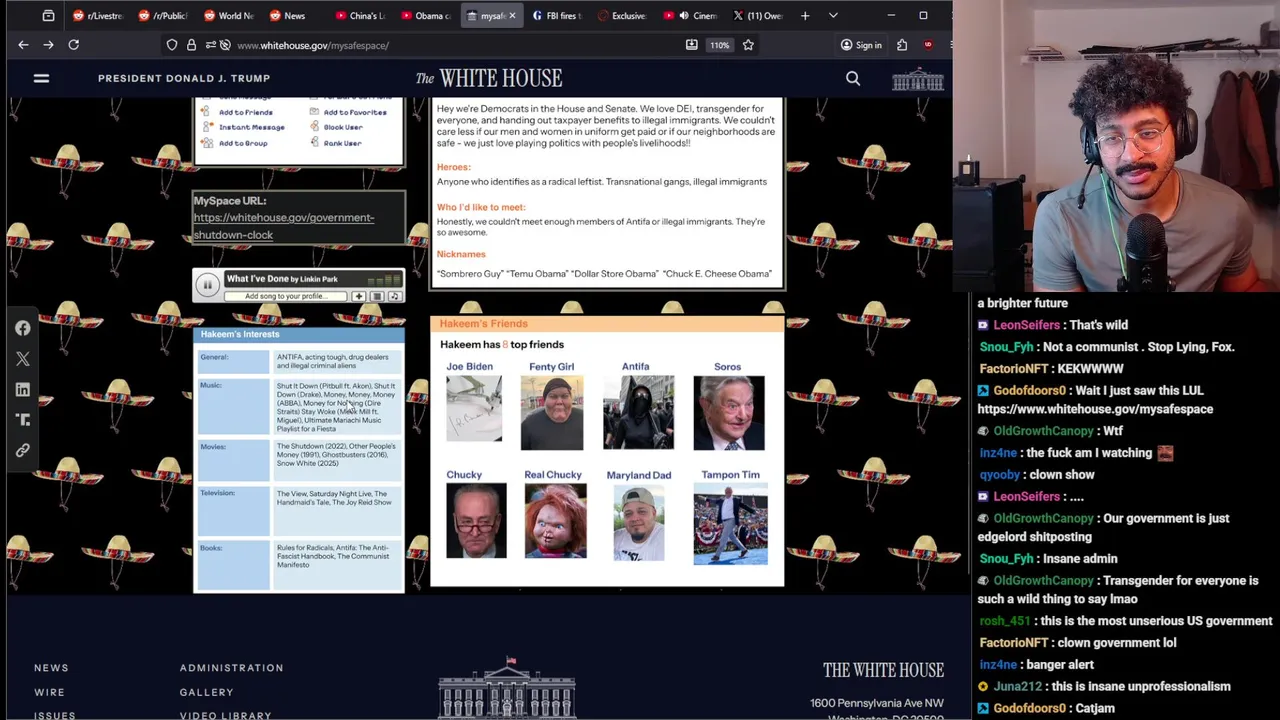
Task: Reload the current page
Action: tap(73, 45)
